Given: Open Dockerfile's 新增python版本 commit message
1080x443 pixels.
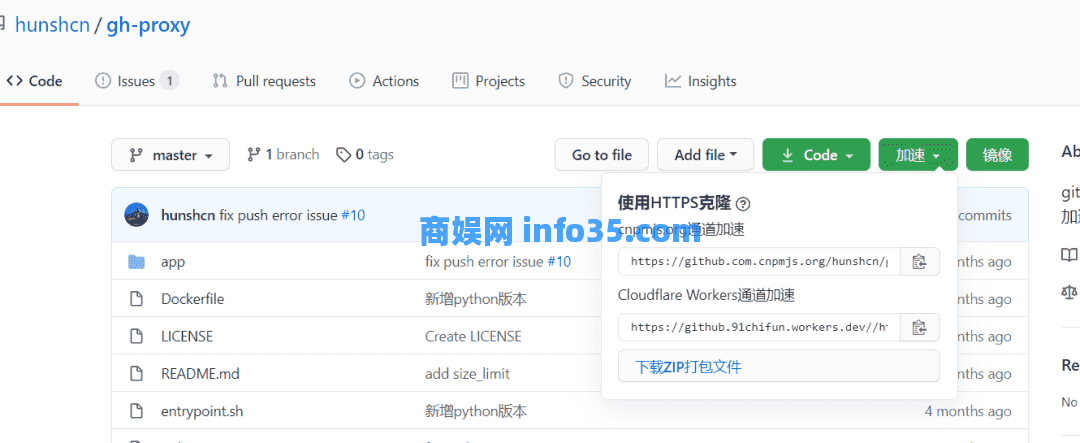Looking at the screenshot, I should [x=476, y=299].
